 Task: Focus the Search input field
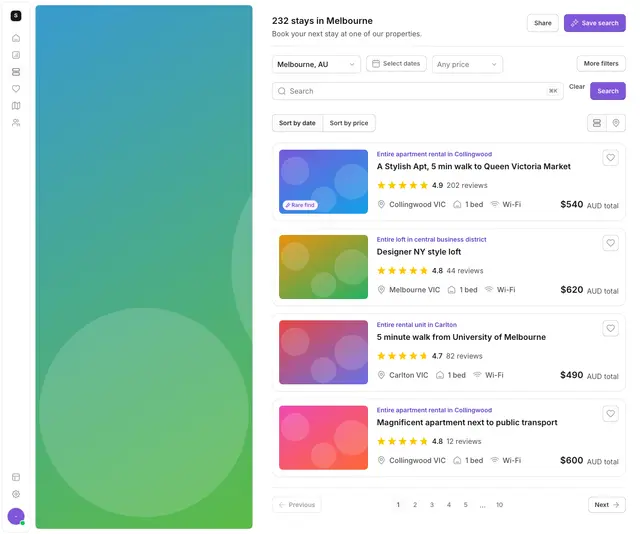(x=418, y=91)
